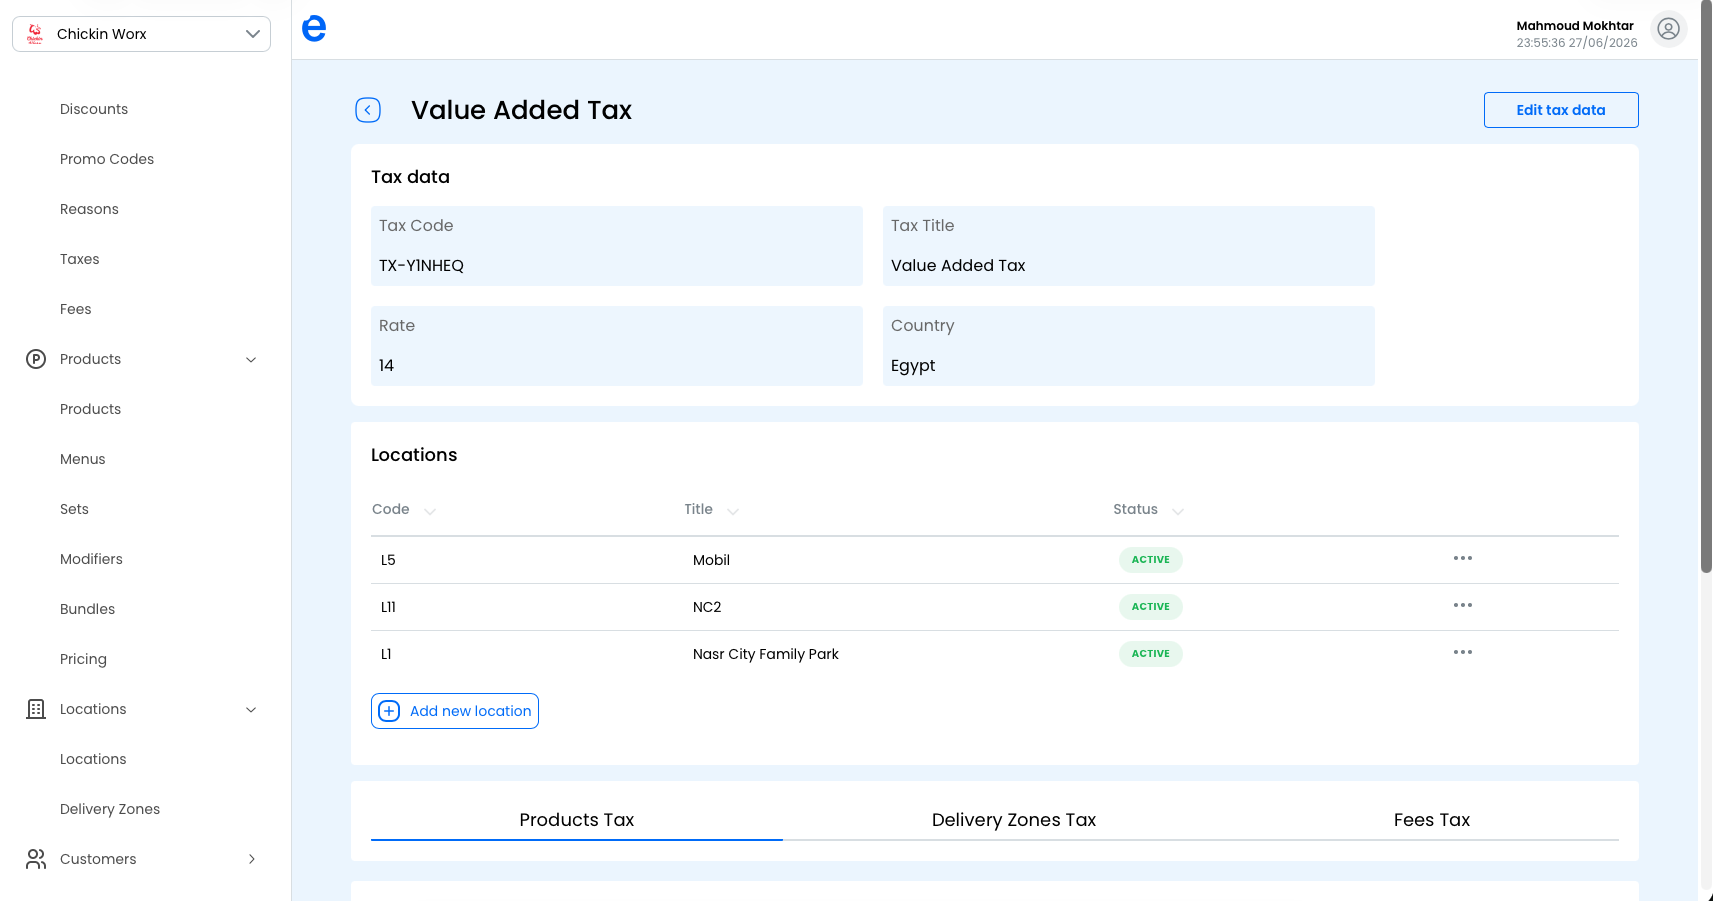Click the L11 location code cell
Screen dimensions: 1713x901
(x=388, y=607)
